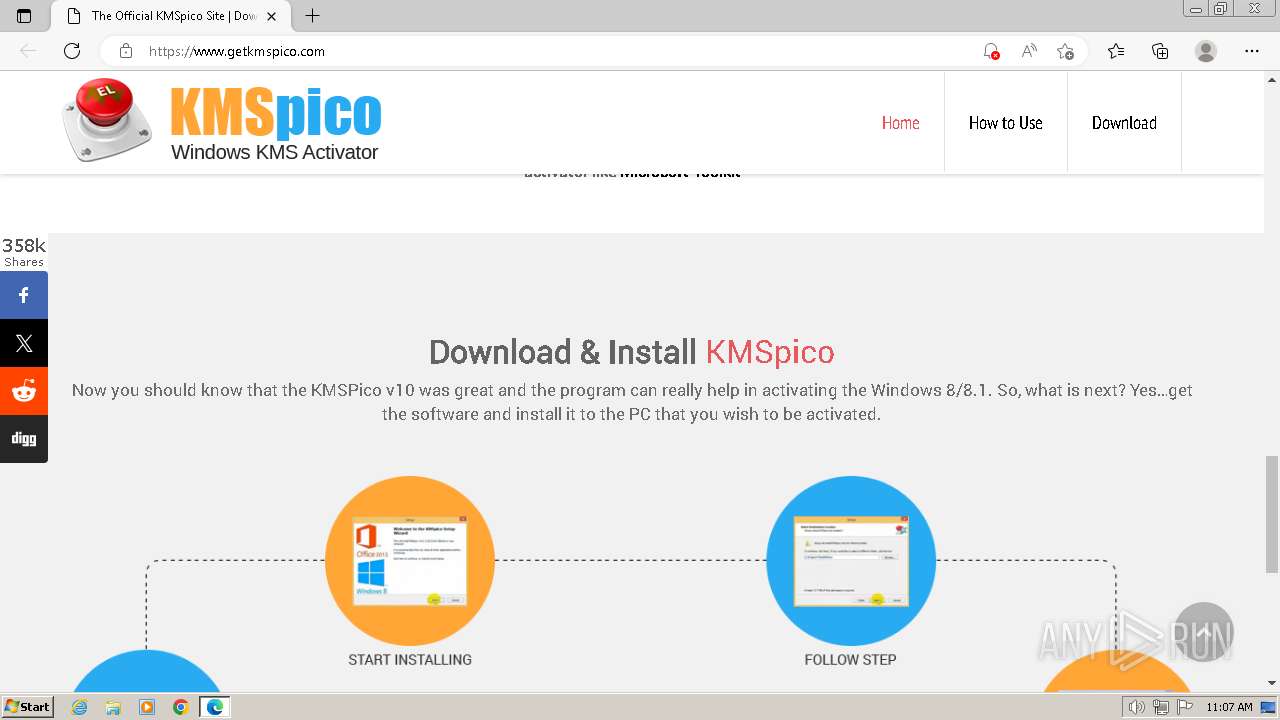Click the browser back arrow
The height and width of the screenshot is (720, 1280).
click(28, 51)
